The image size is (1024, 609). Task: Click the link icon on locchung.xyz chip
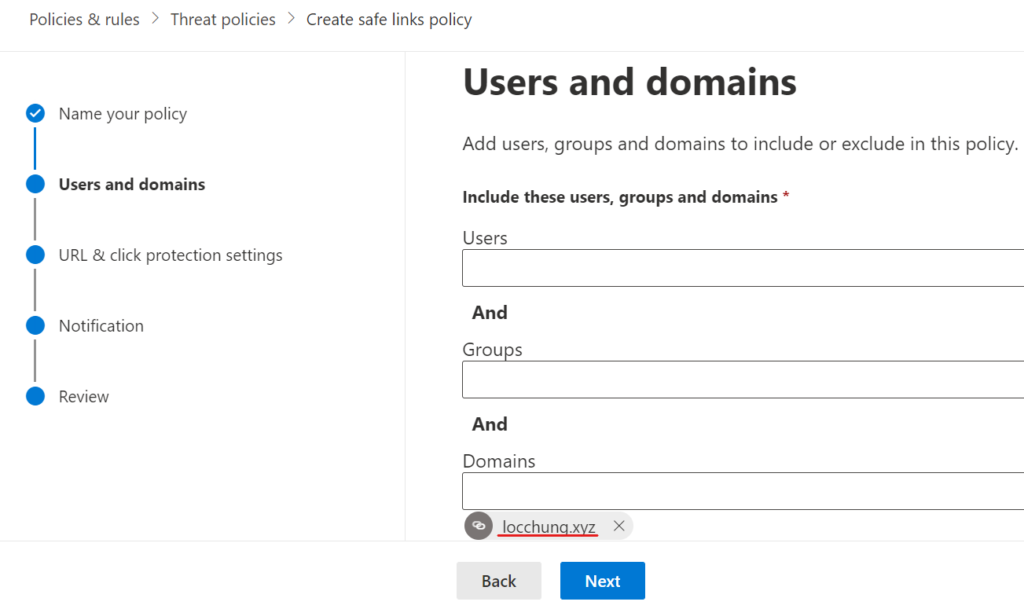point(479,525)
